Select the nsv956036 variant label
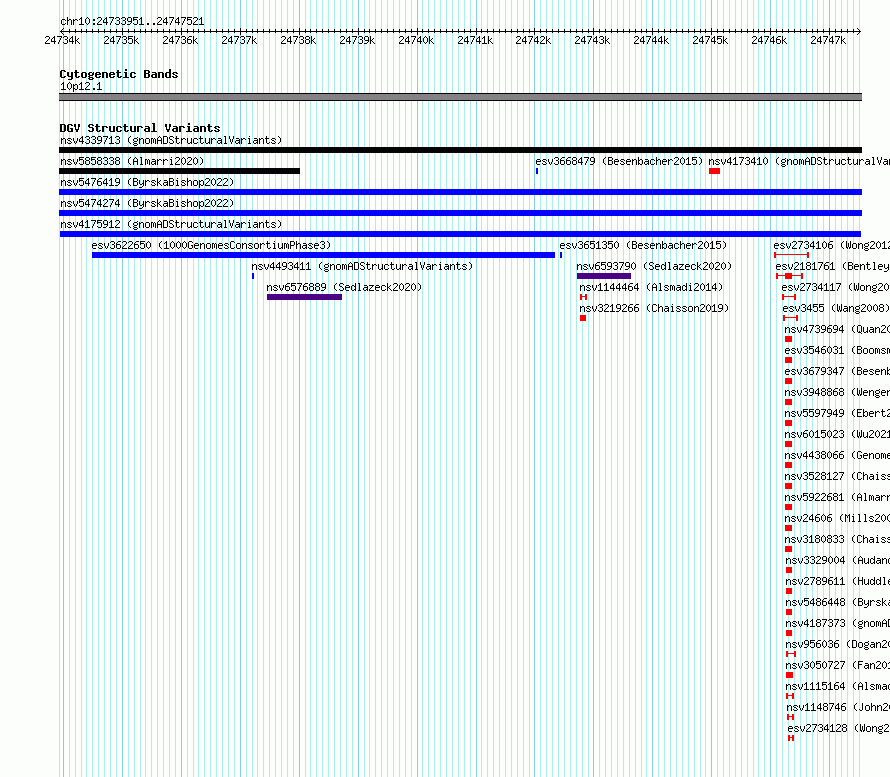The width and height of the screenshot is (890, 777). click(837, 644)
